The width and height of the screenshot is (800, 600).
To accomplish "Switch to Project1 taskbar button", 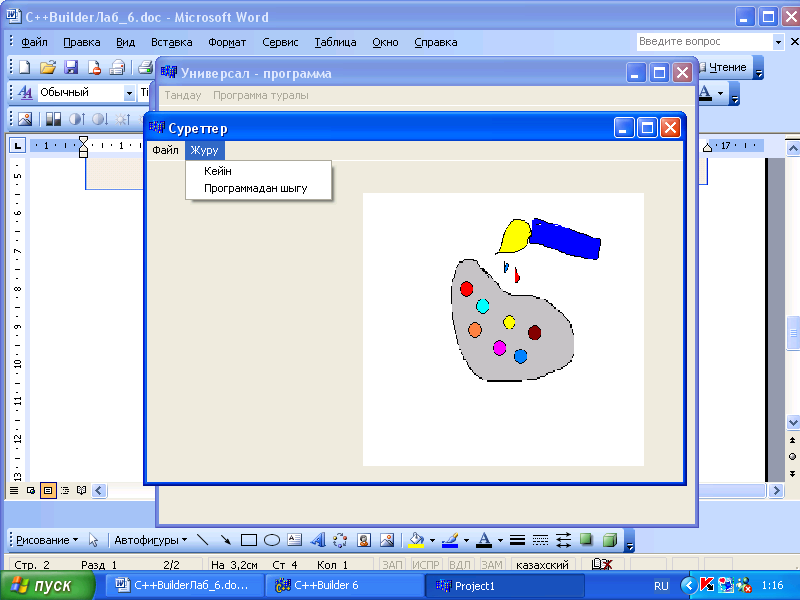I will click(505, 585).
